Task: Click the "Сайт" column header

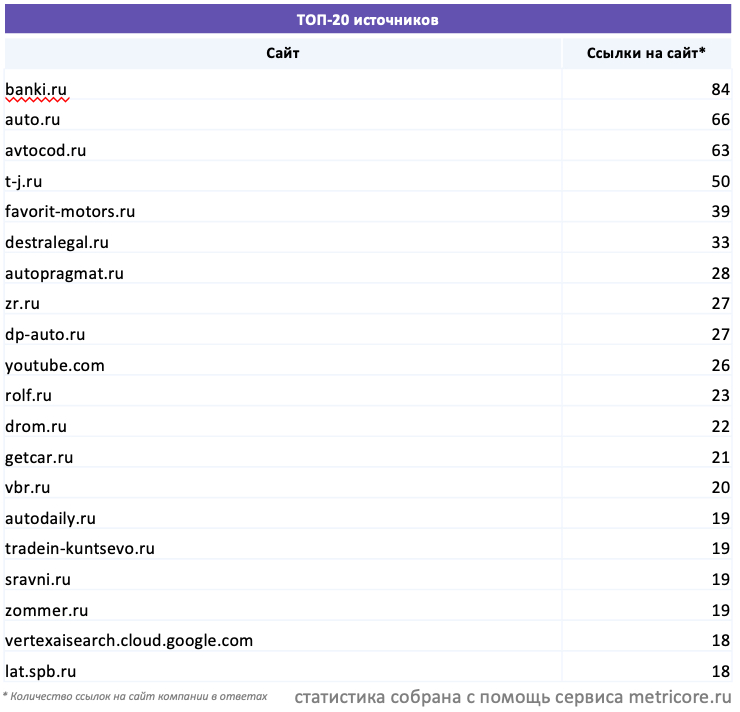Action: tap(283, 53)
